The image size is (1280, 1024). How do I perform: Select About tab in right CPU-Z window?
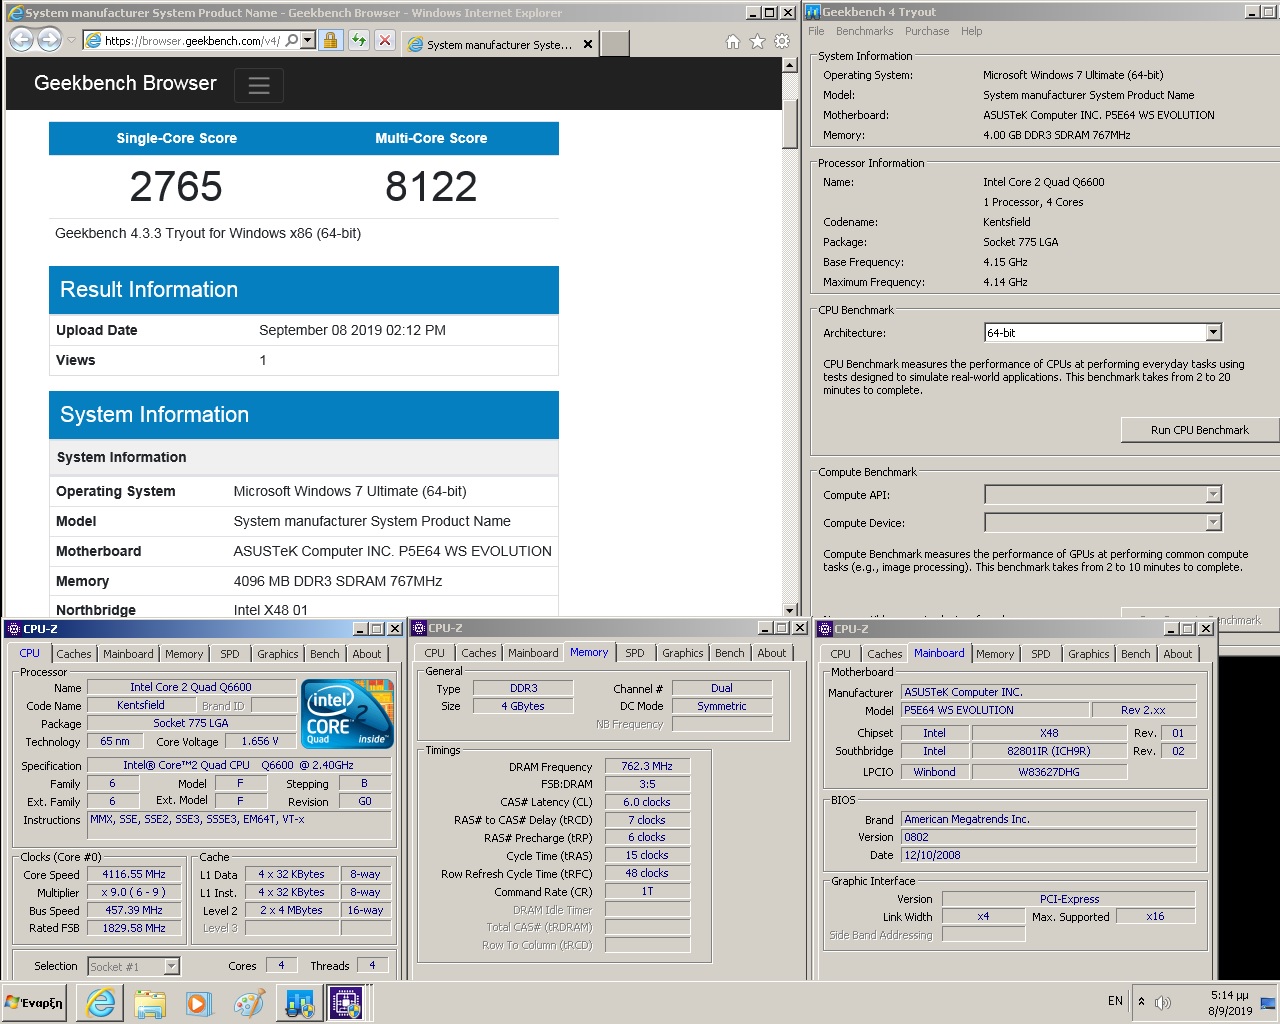(x=1178, y=654)
